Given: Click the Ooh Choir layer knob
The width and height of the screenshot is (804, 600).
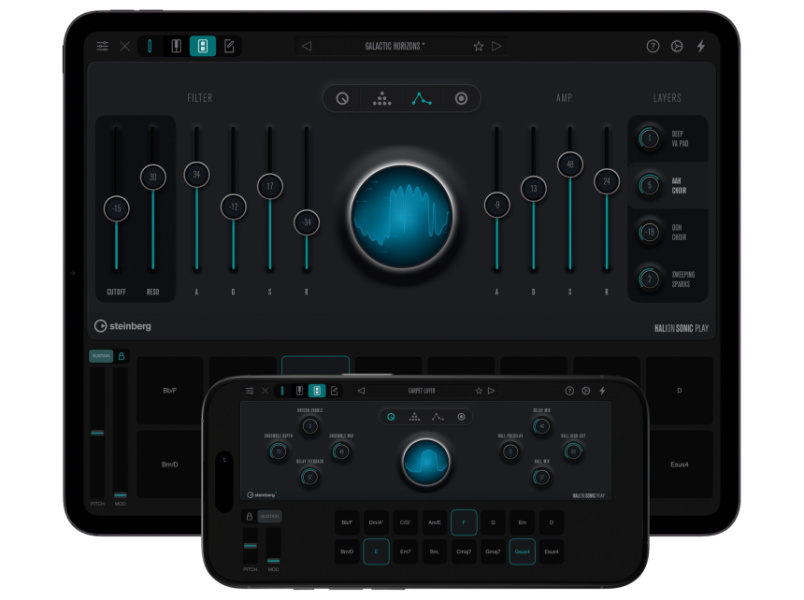Looking at the screenshot, I should pos(650,232).
